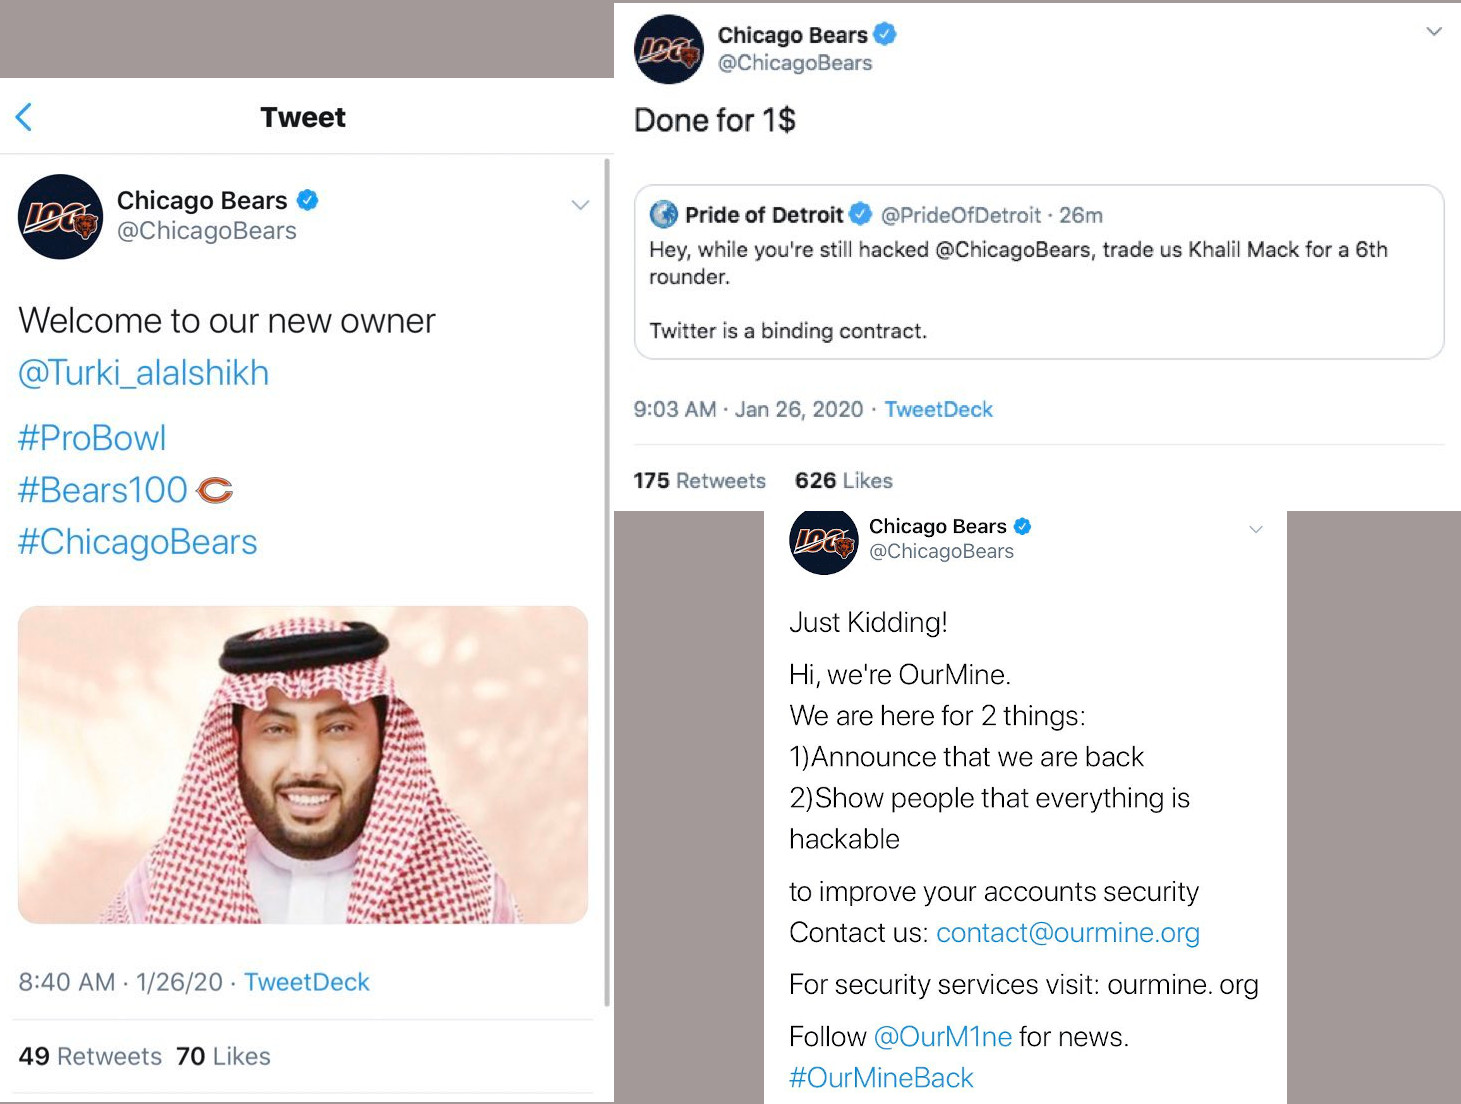Viewport: 1461px width, 1104px height.
Task: Open the #ChicagoBears hashtag
Action: [x=138, y=542]
